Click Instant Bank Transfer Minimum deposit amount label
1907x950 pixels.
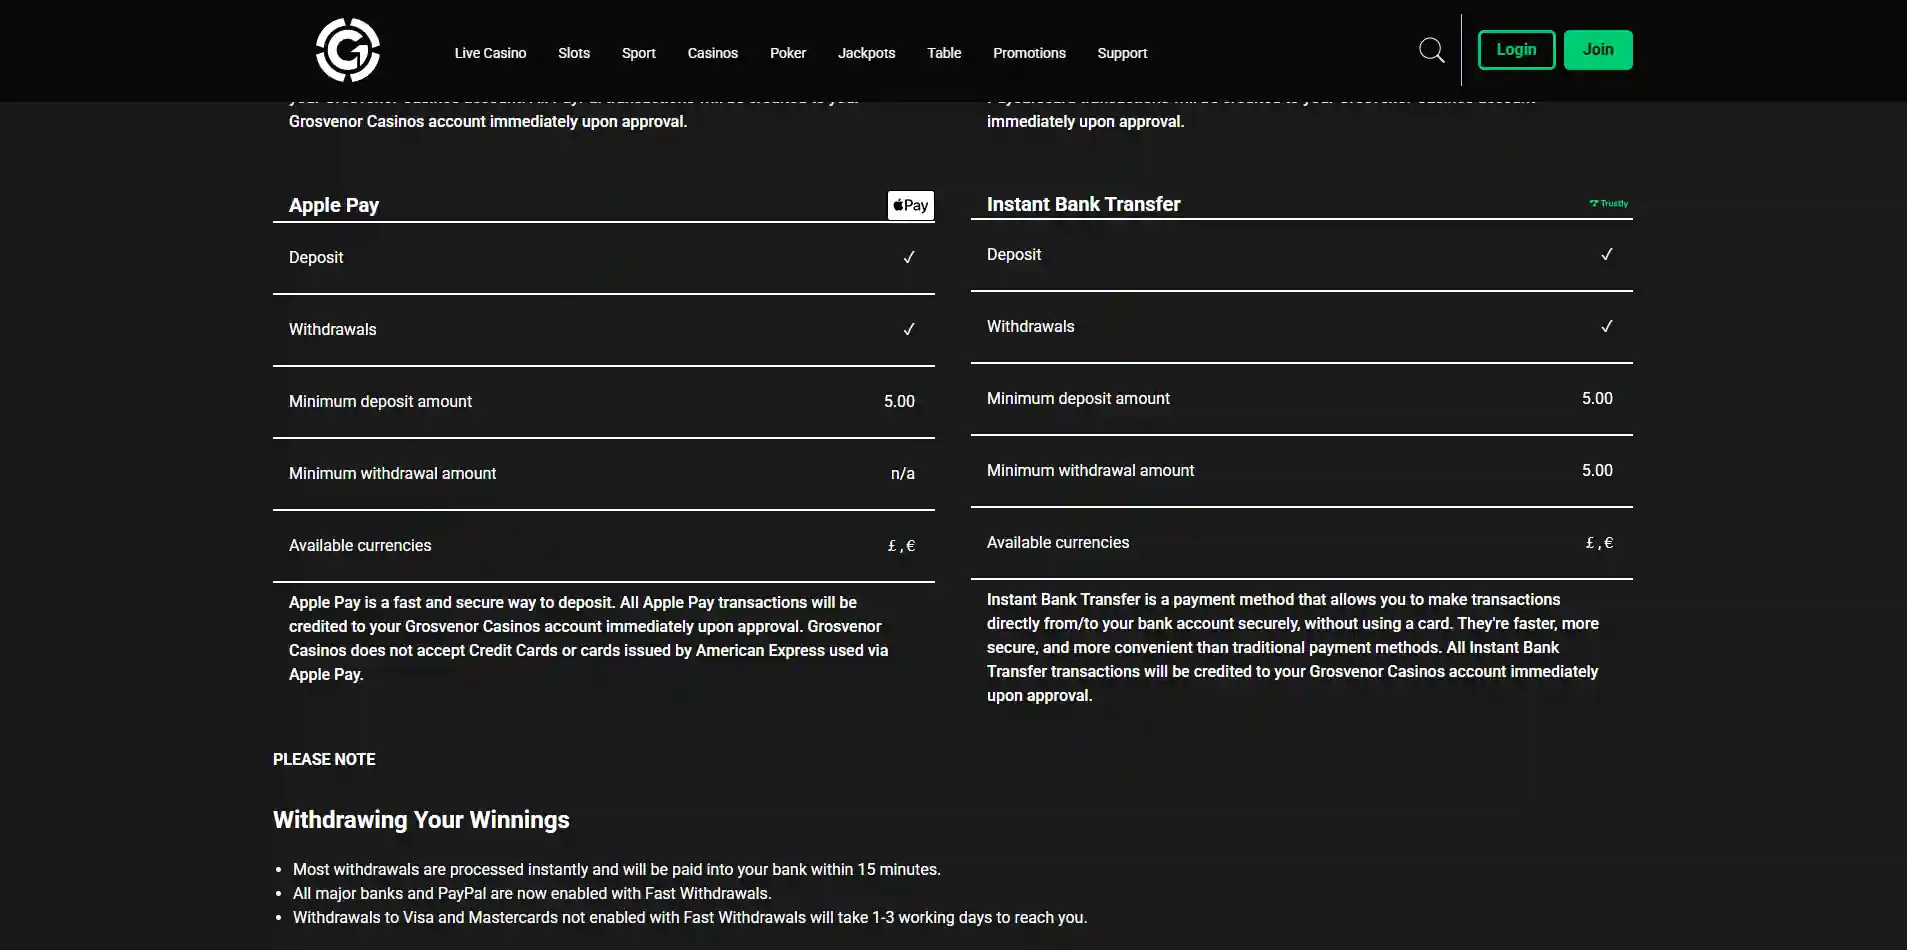click(x=1078, y=398)
